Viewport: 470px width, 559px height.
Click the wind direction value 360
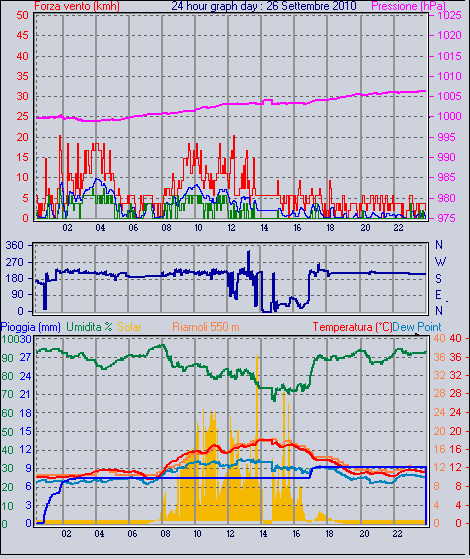(15, 245)
